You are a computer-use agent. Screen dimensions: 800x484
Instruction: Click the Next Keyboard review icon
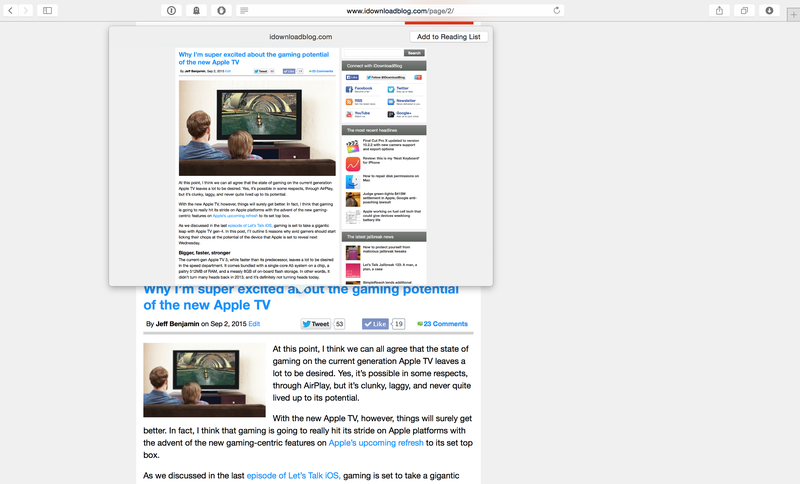tap(353, 164)
